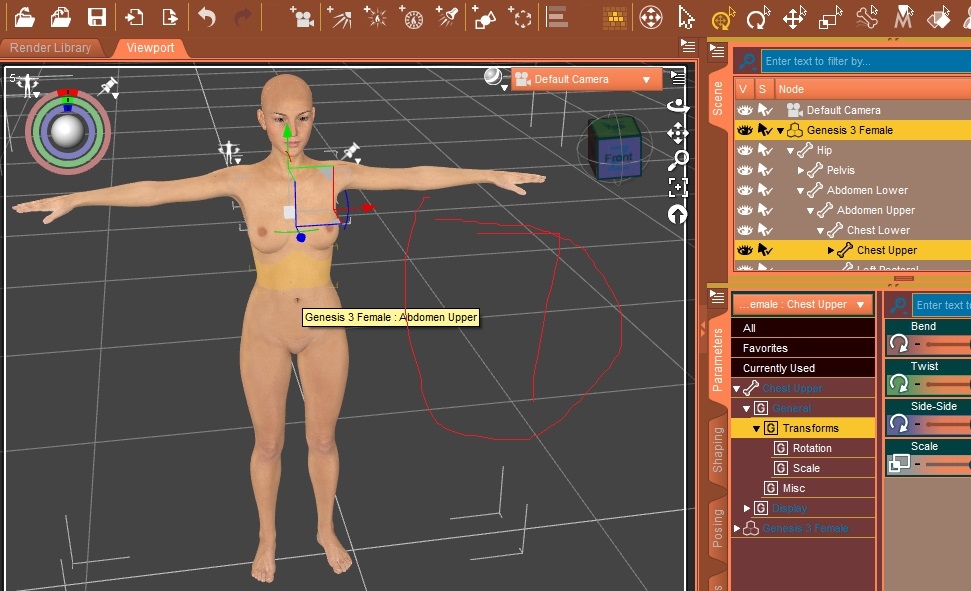Hide Hip node using its eye icon
The height and width of the screenshot is (591, 971).
tap(744, 150)
